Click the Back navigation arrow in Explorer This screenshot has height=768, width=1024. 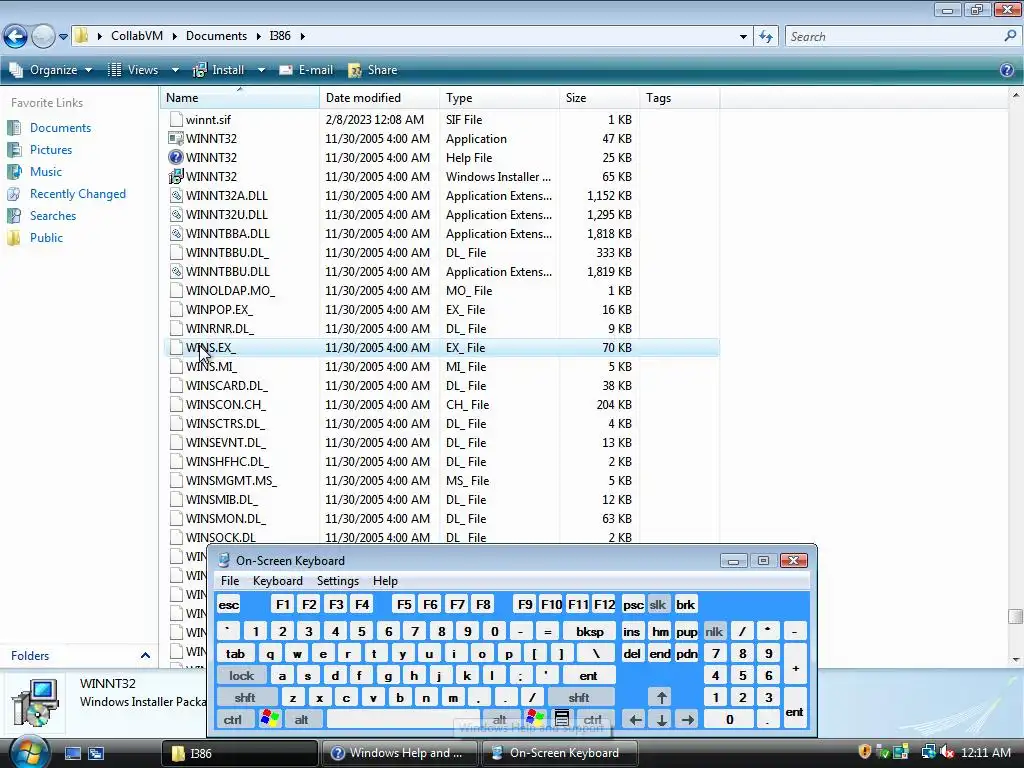pos(16,36)
